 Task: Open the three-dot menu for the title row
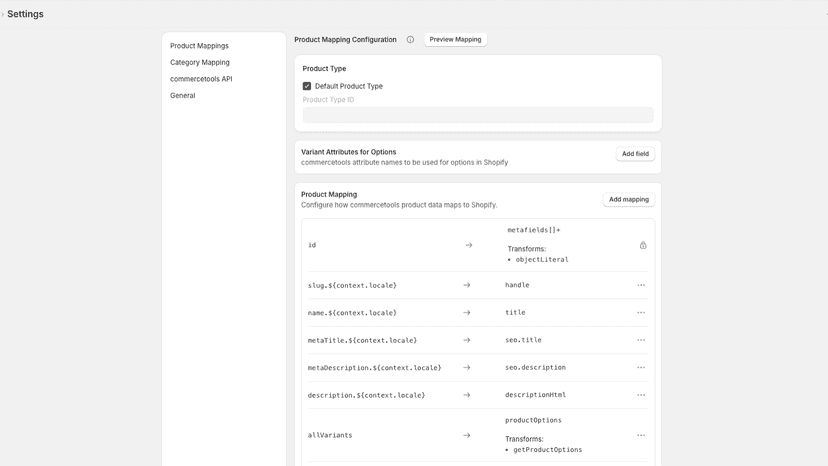(641, 313)
